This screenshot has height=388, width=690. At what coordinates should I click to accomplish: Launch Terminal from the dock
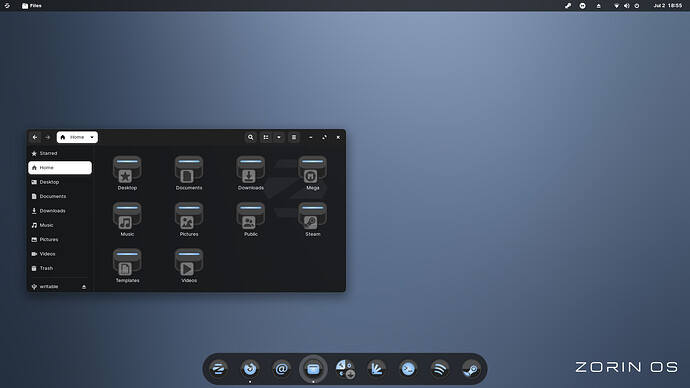tap(408, 369)
